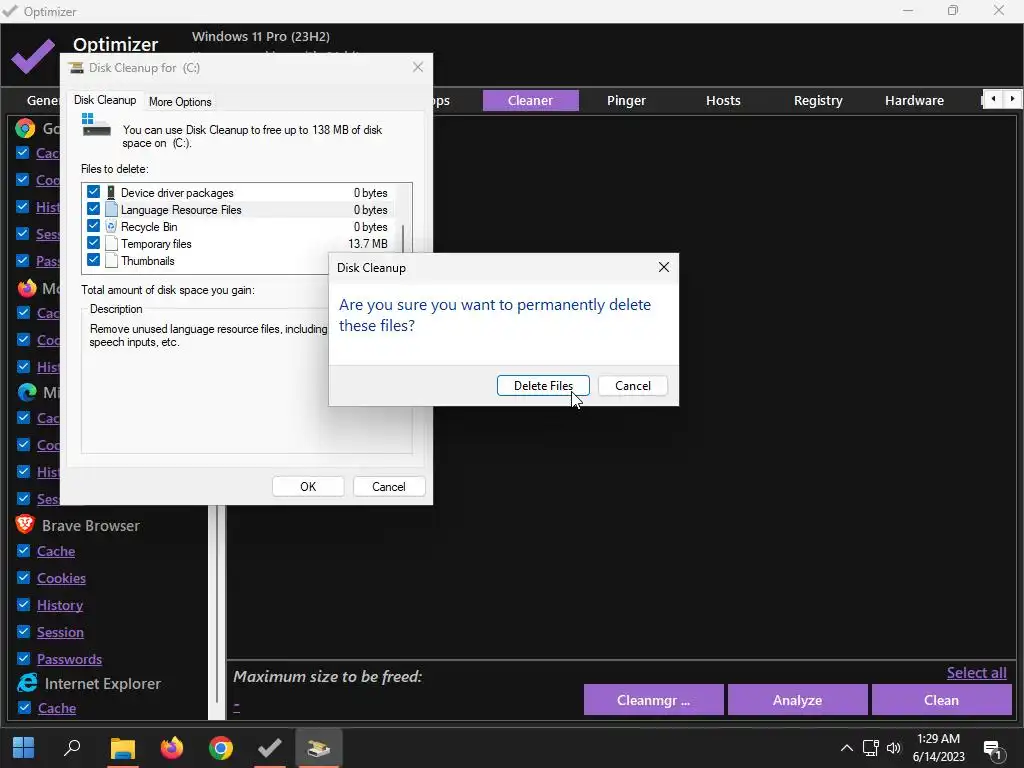This screenshot has width=1024, height=768.
Task: Select the Recycle Bin item icon
Action: tap(111, 226)
